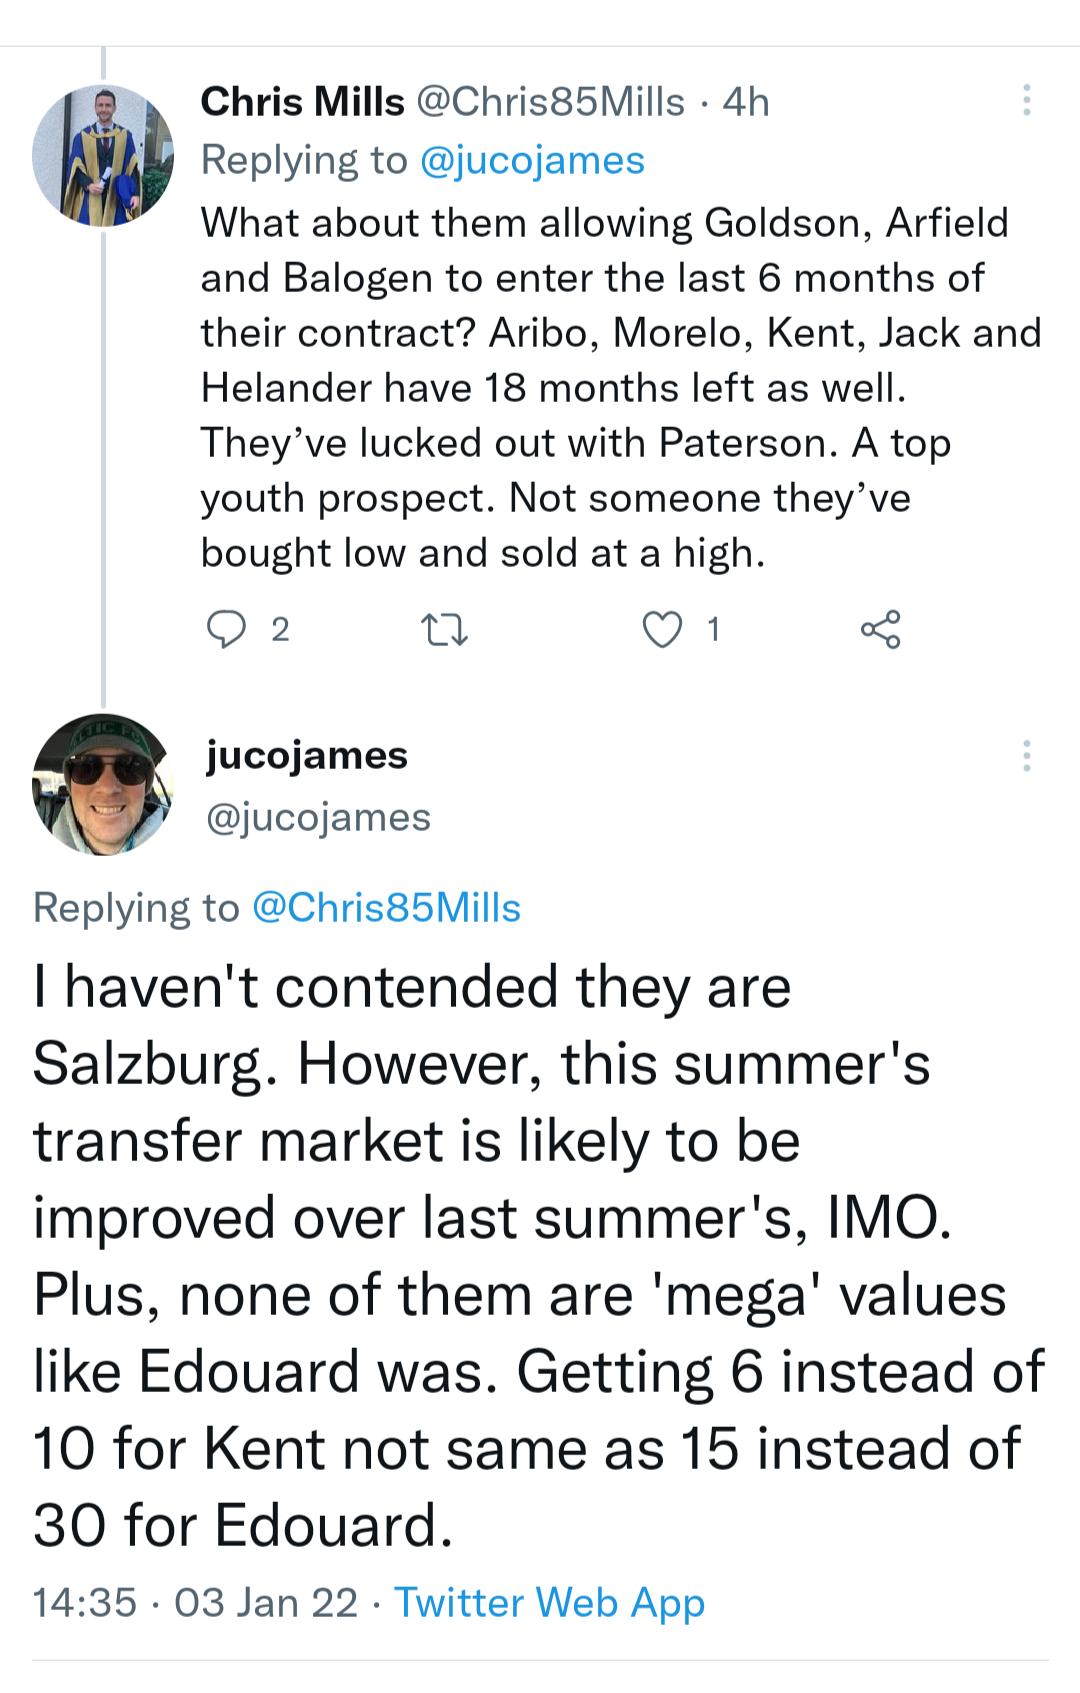The width and height of the screenshot is (1080, 1693).
Task: Click Chris Mills' tweet text about Goldson
Action: (600, 388)
